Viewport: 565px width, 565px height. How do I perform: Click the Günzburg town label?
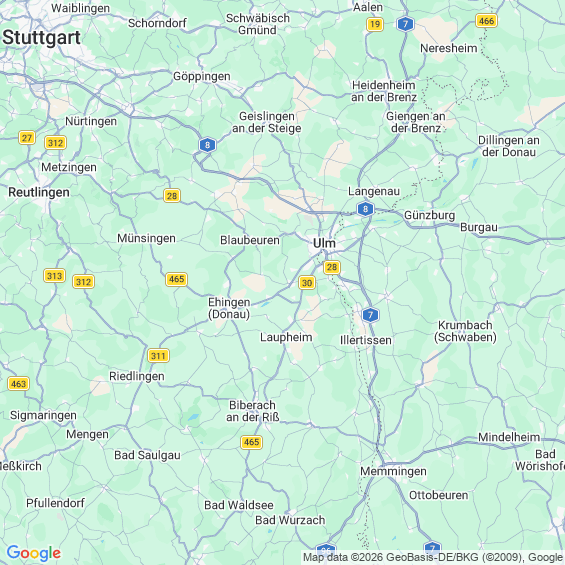pos(430,215)
